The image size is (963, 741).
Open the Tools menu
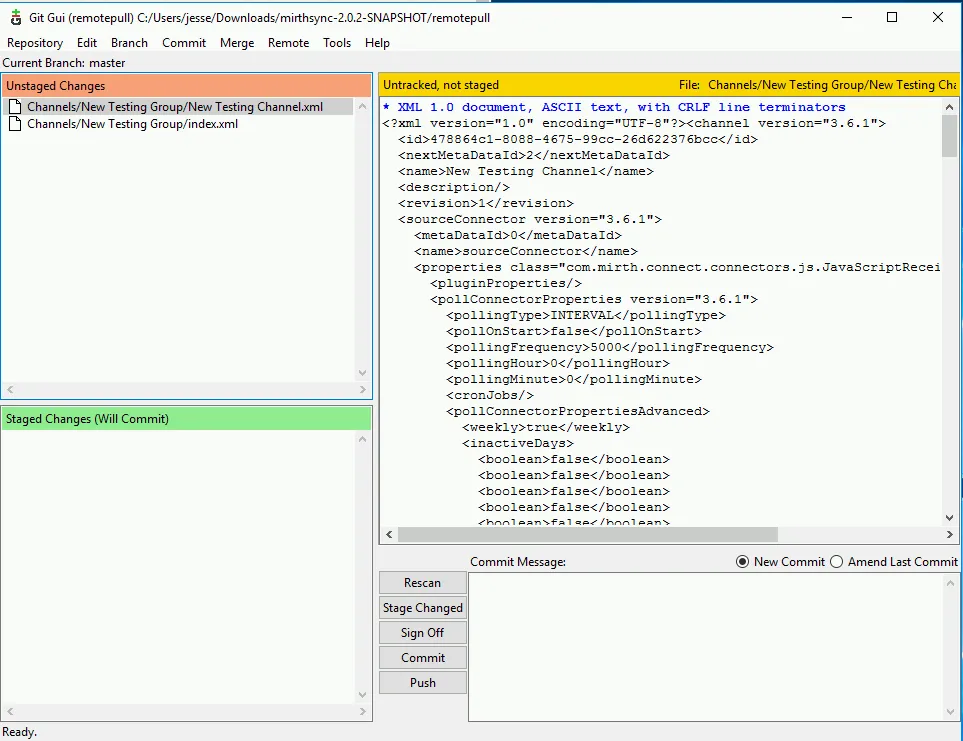(336, 43)
